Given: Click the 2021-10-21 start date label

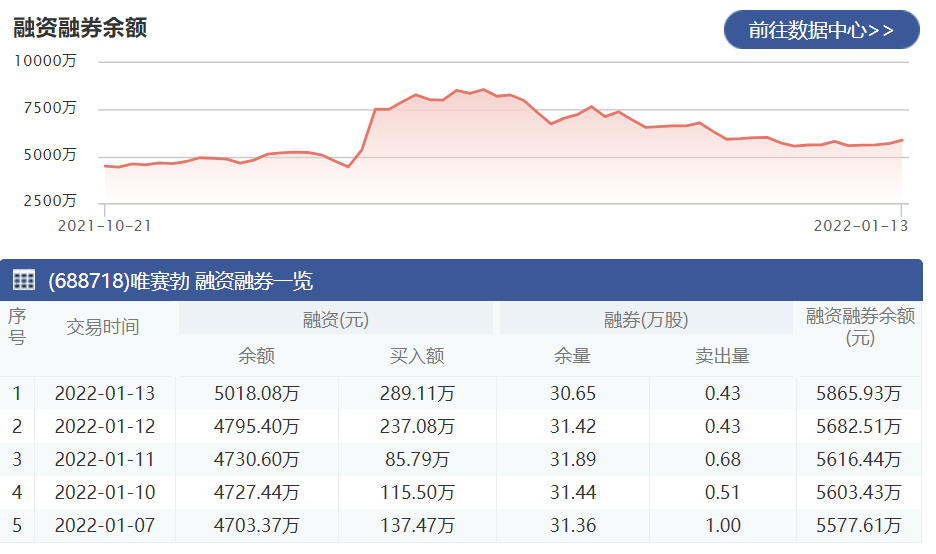Looking at the screenshot, I should click(104, 226).
